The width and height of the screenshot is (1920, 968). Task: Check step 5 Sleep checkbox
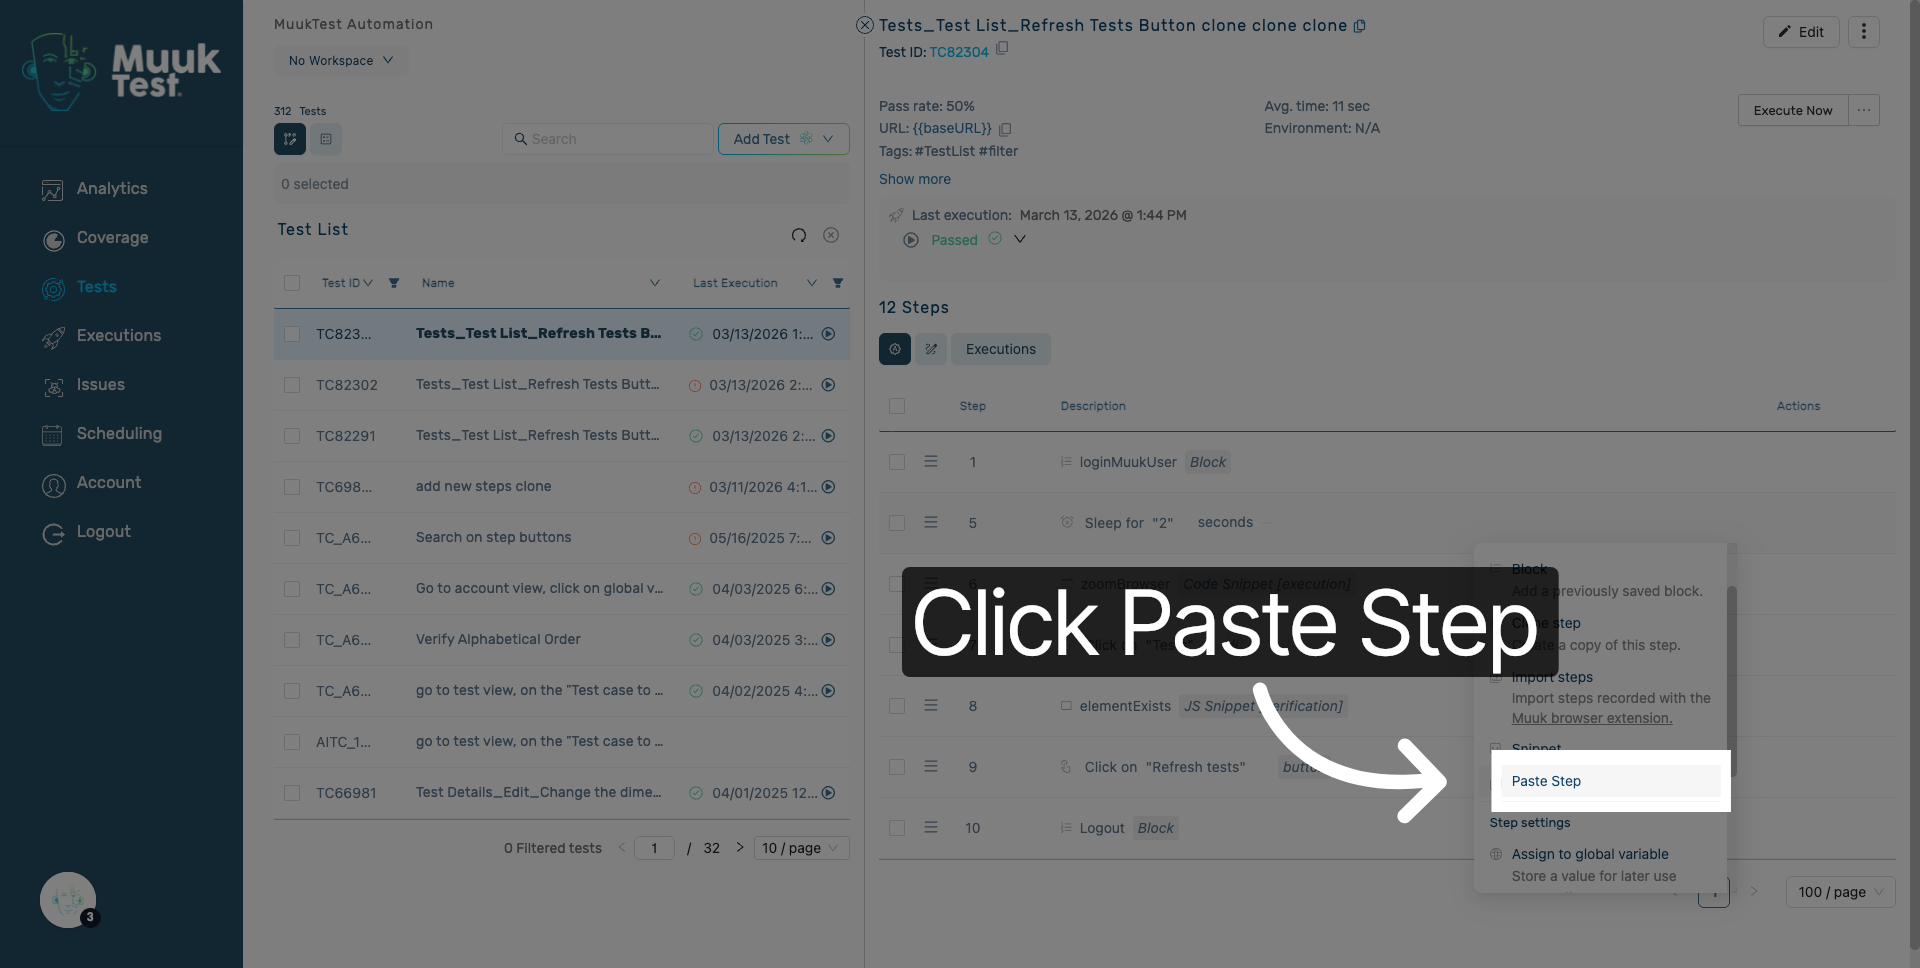[x=897, y=523]
